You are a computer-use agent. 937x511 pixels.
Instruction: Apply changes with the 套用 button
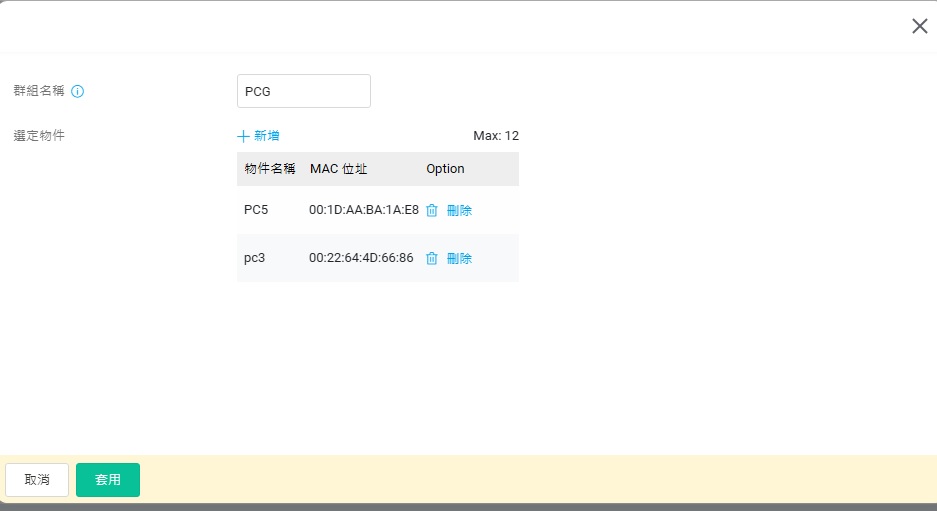pos(108,480)
